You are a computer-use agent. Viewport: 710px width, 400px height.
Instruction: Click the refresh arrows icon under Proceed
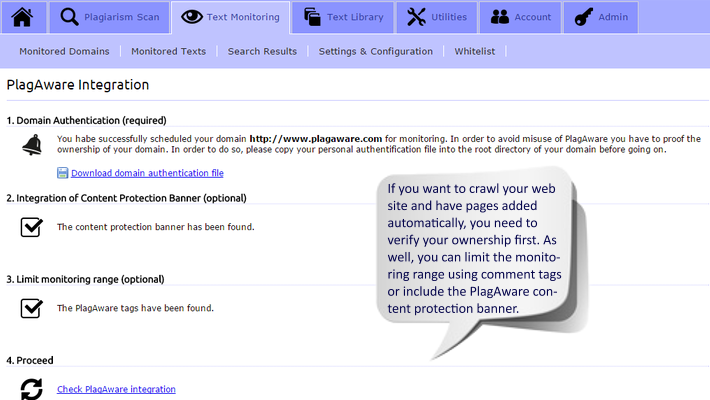tap(32, 389)
